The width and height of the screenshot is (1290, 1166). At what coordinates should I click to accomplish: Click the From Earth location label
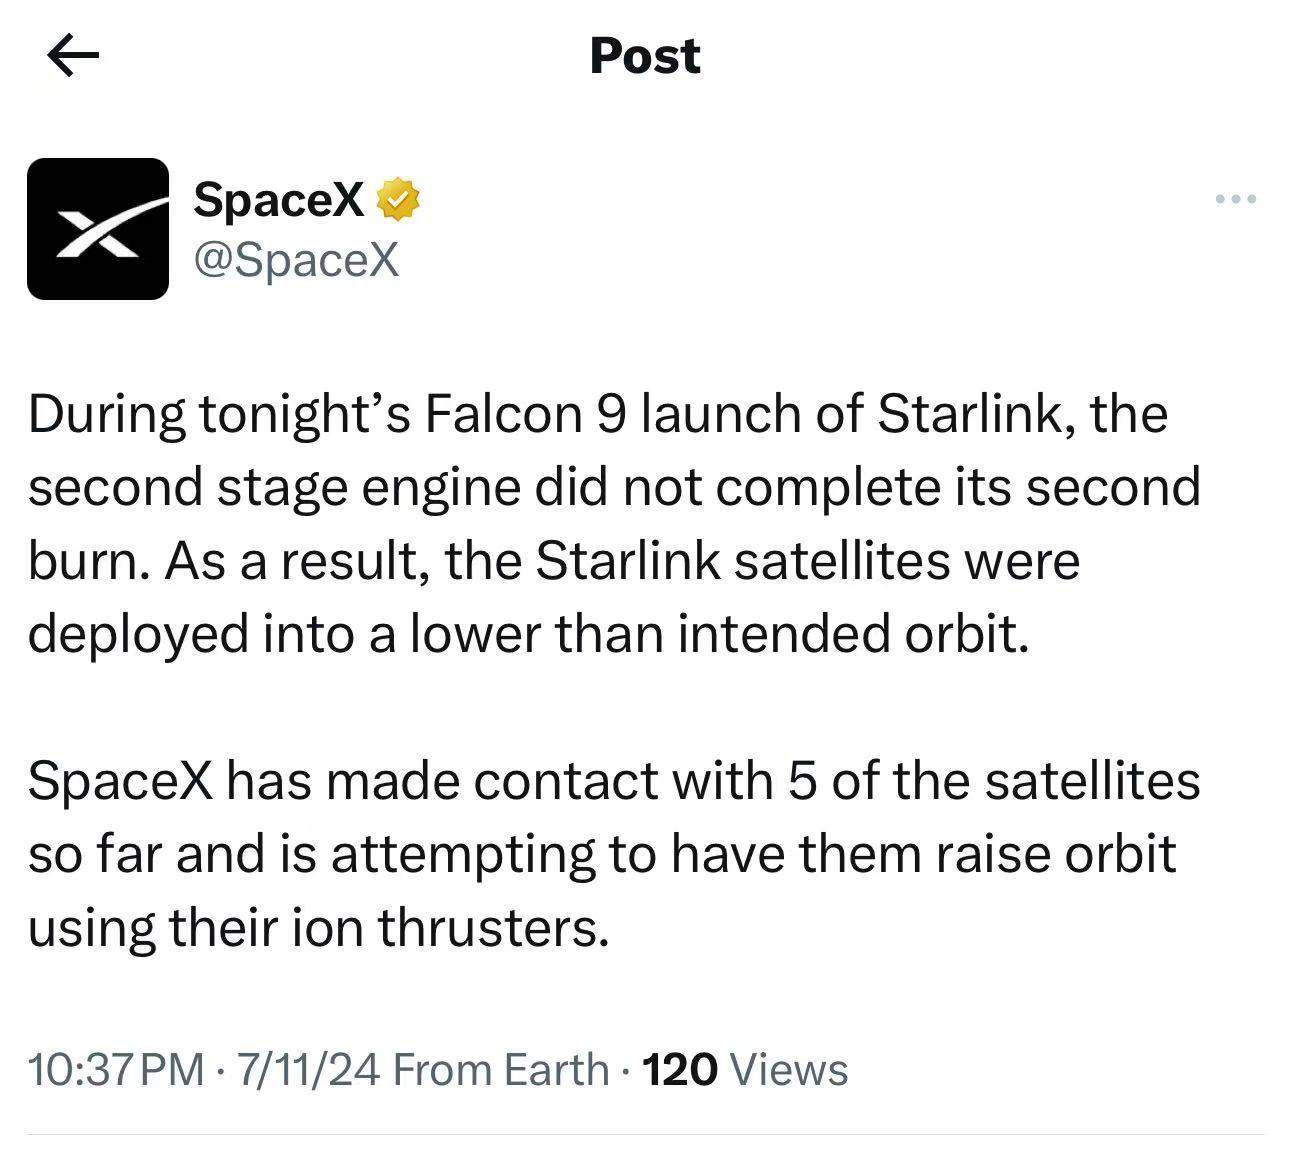tap(501, 1070)
